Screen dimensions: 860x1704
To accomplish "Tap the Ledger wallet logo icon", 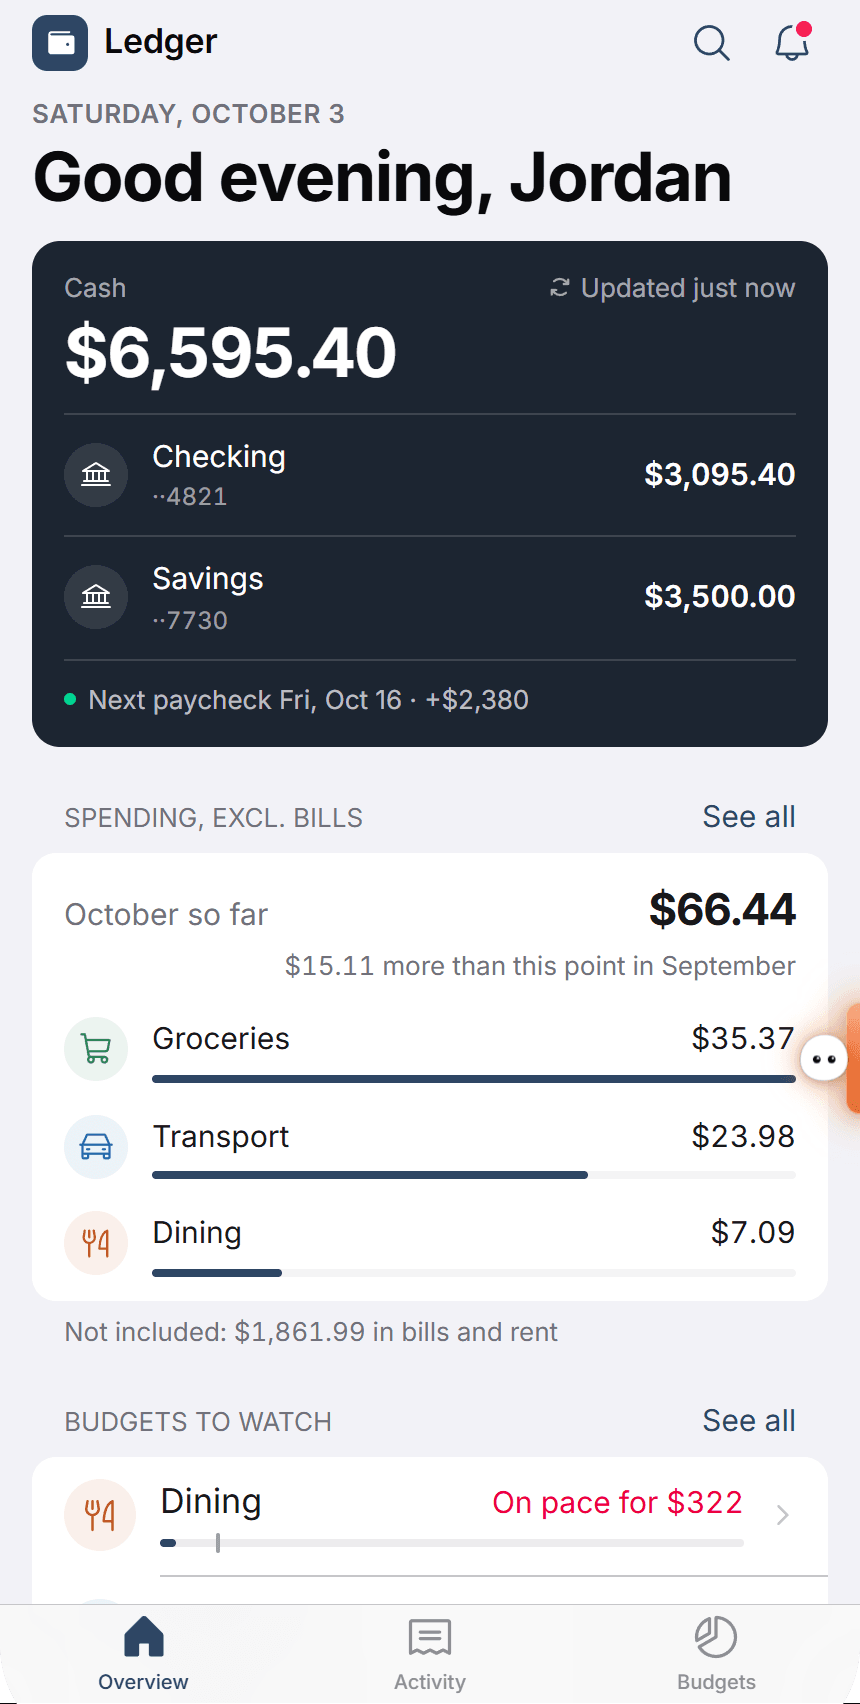I will [60, 43].
